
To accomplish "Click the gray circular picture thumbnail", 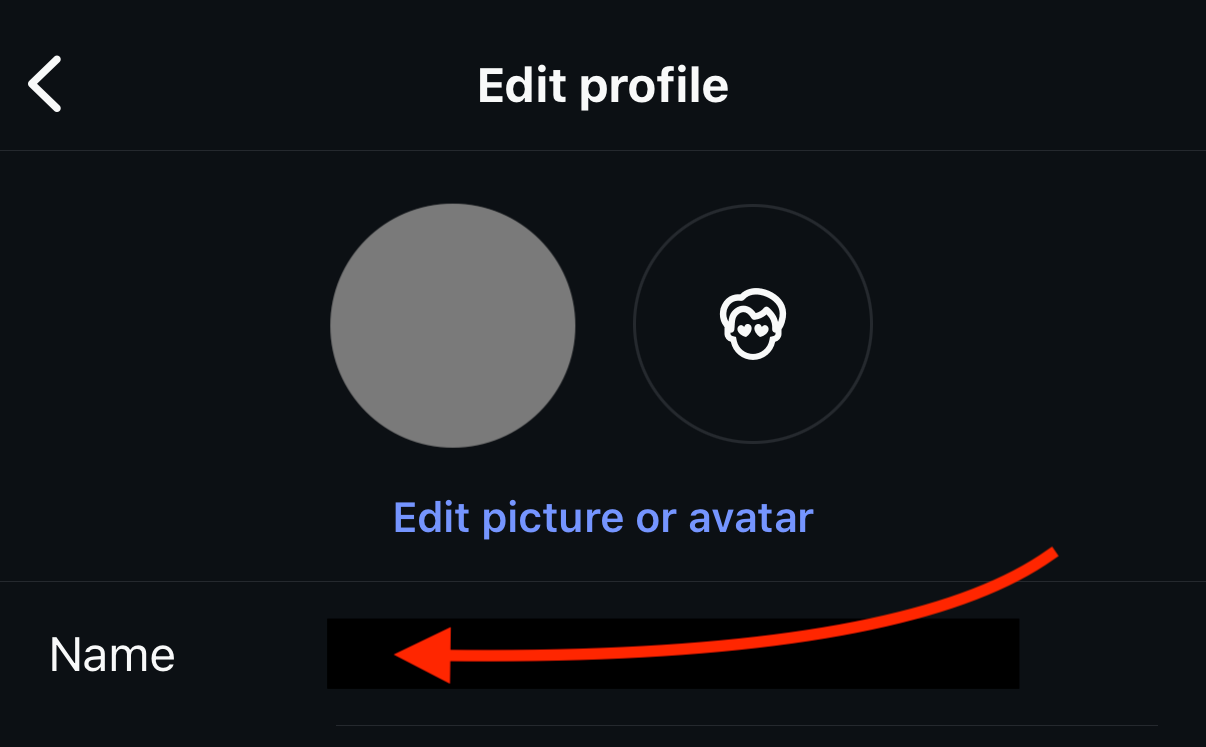I will [452, 325].
